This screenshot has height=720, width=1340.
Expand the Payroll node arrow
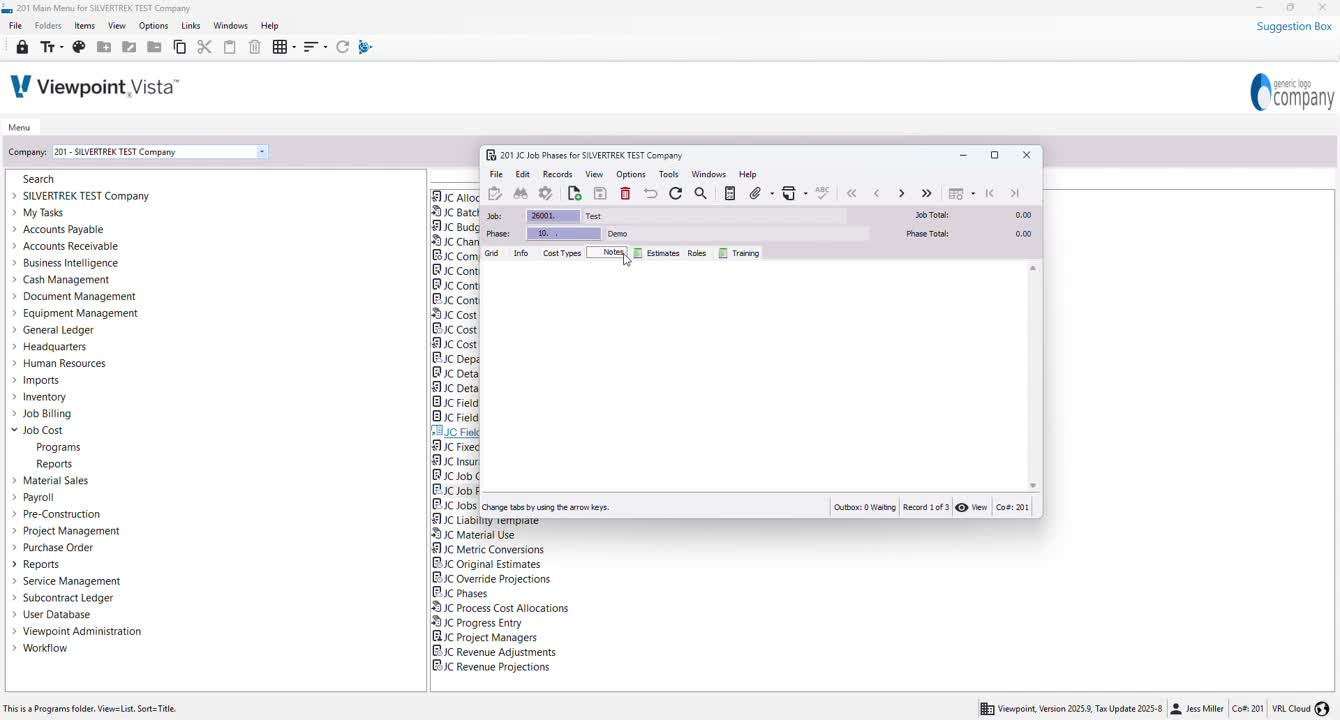[x=14, y=497]
